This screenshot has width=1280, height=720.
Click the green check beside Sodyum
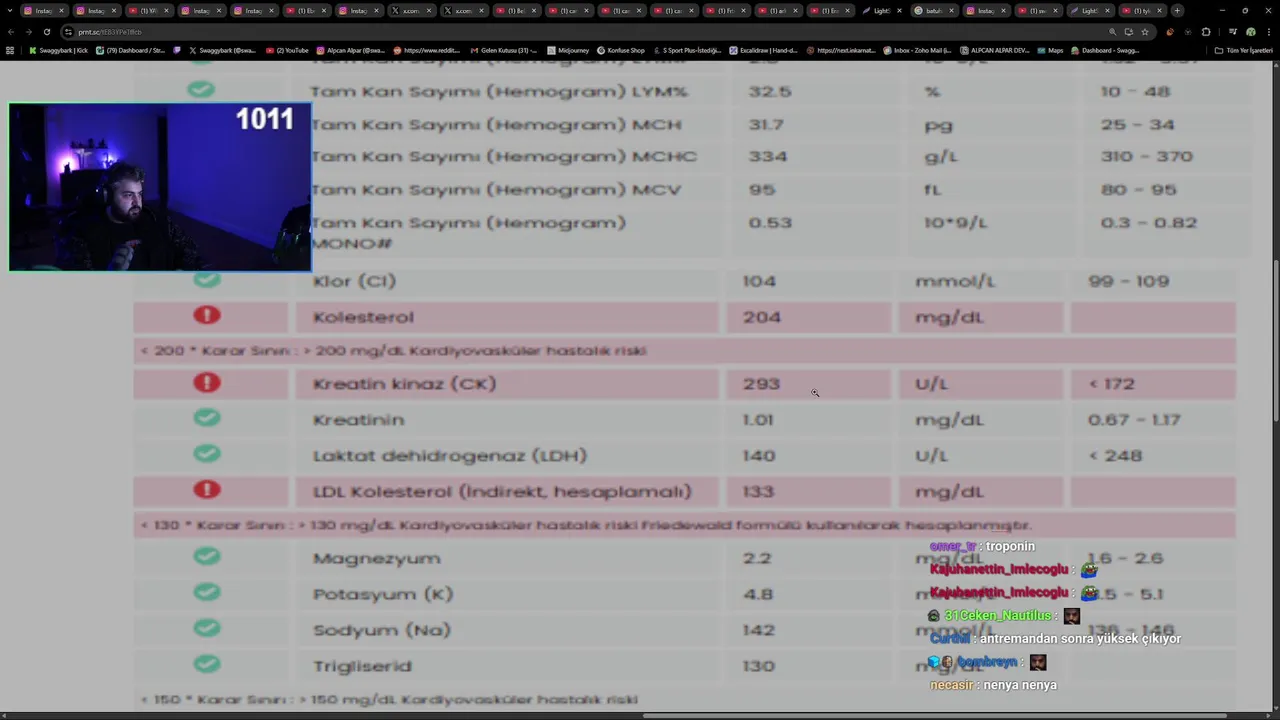pyautogui.click(x=207, y=628)
